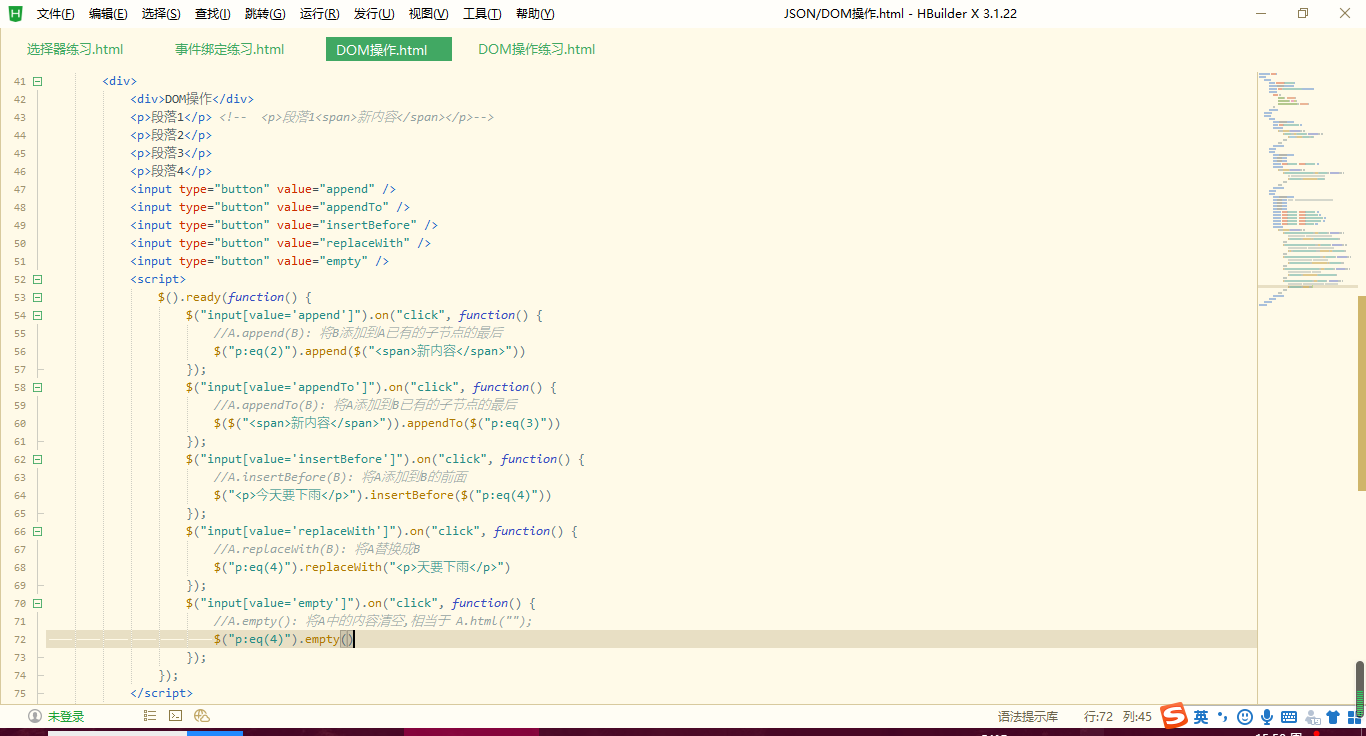
Task: Click the editor vertical scrollbar thumb
Action: (x=1361, y=393)
